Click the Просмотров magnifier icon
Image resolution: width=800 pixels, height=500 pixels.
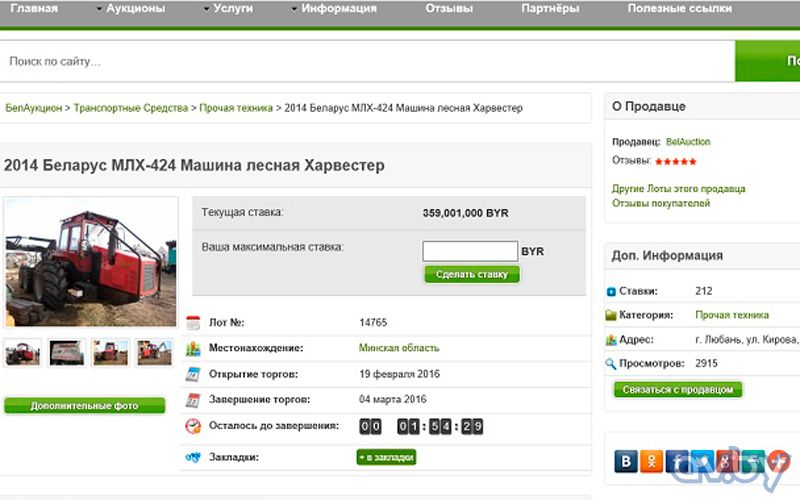coord(611,364)
